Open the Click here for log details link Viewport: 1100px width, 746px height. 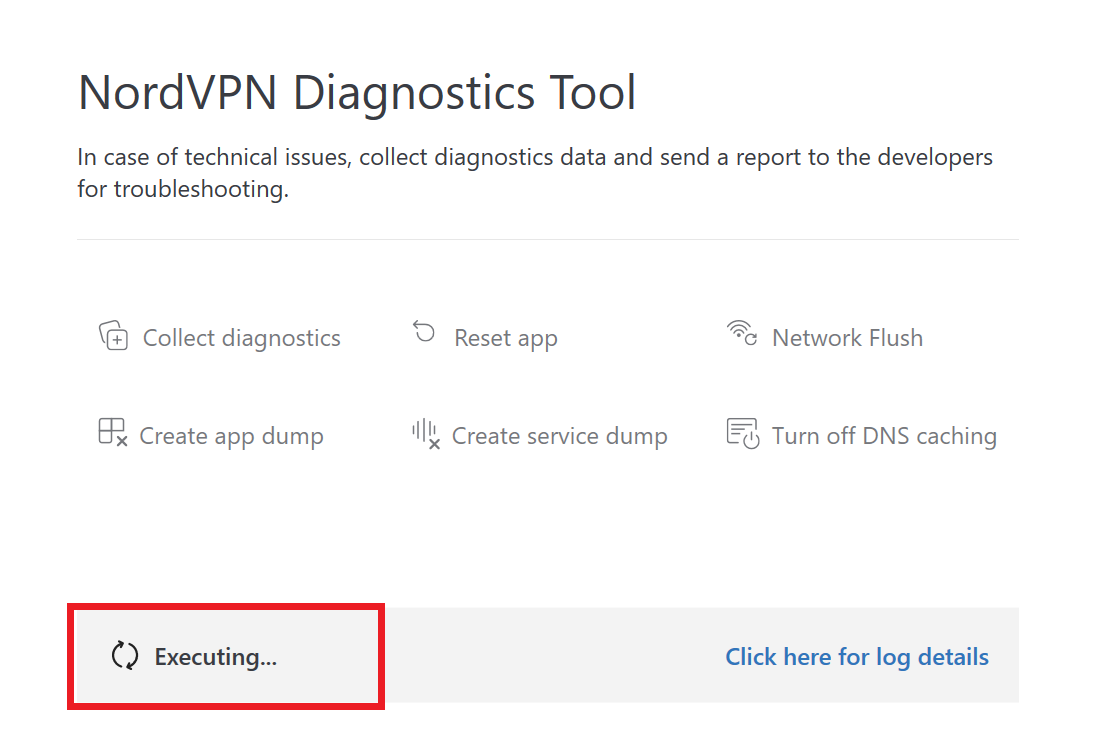click(857, 657)
